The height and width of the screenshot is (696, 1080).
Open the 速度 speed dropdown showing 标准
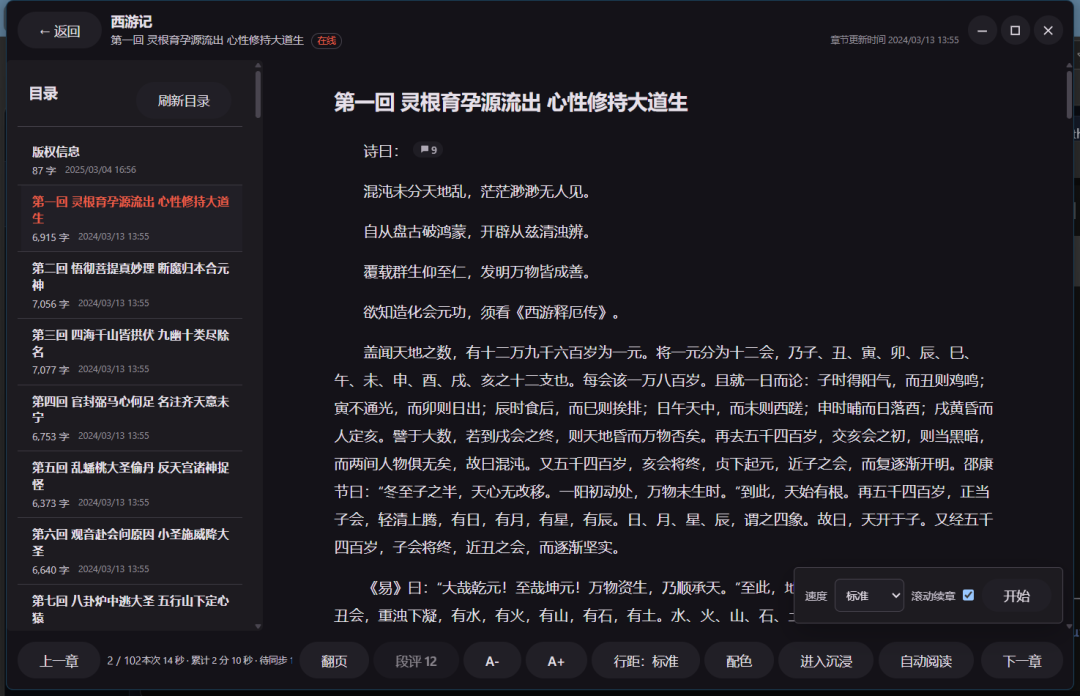coord(869,595)
